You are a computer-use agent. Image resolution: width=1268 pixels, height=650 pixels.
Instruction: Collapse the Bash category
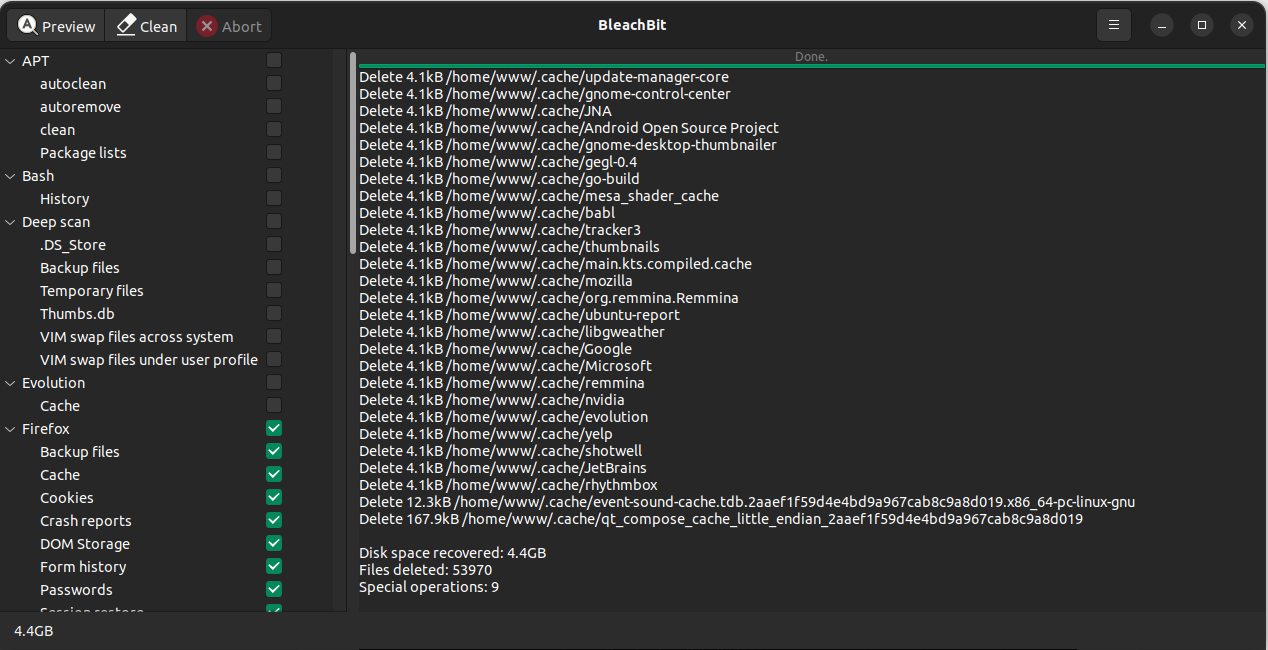point(11,176)
